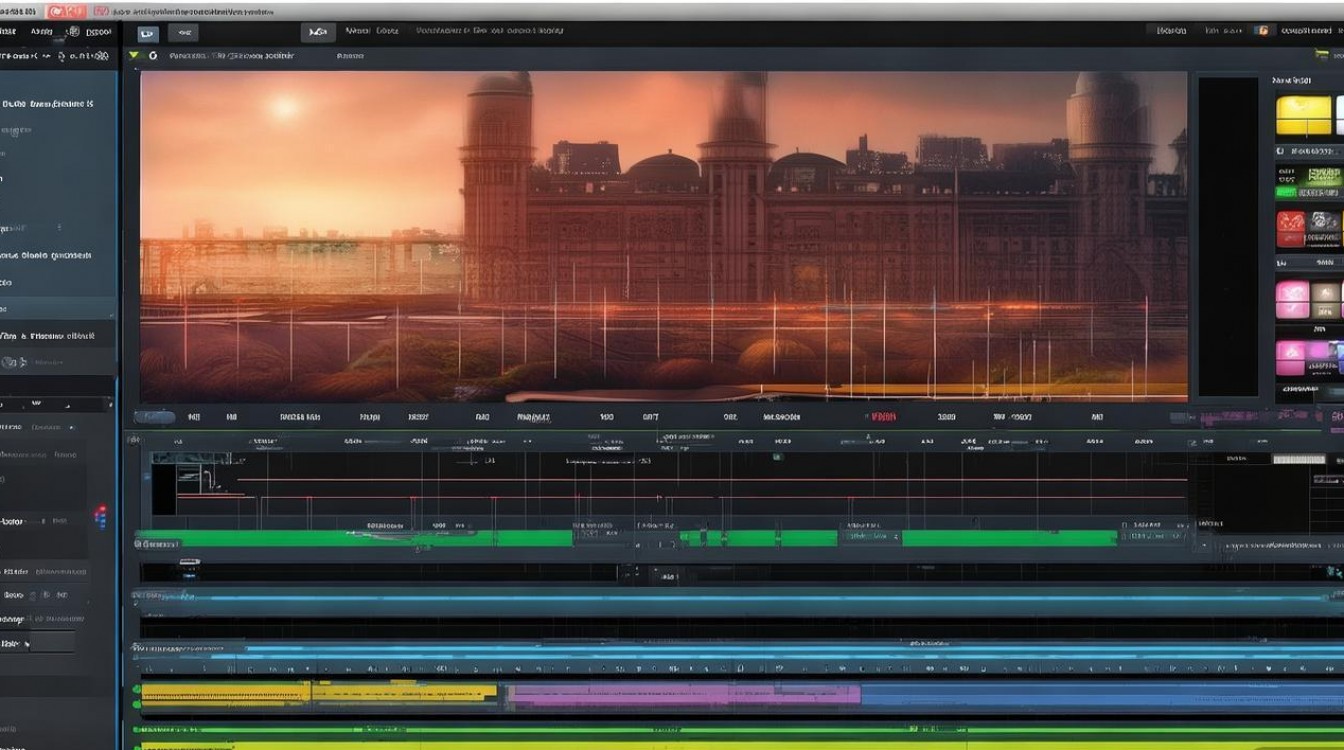
Task: Click the orange icon in top-right toolbar
Action: 1262,31
